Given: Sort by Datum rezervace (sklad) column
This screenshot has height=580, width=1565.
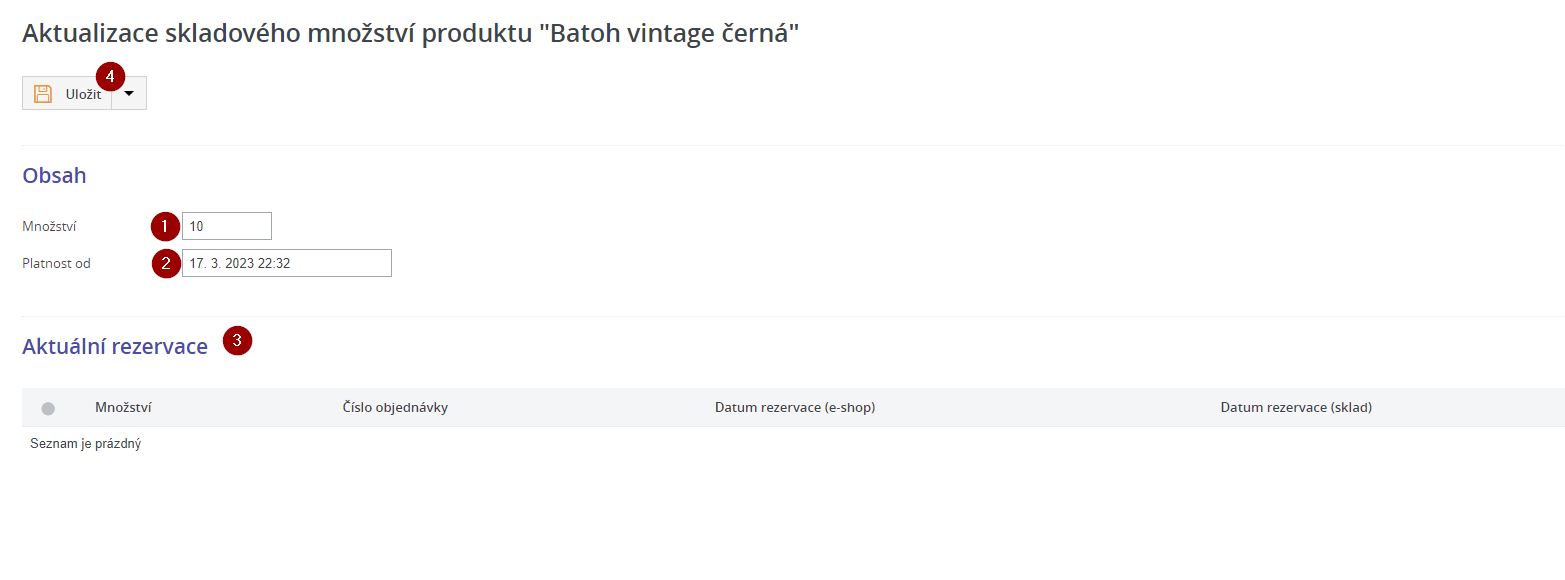Looking at the screenshot, I should [1296, 407].
